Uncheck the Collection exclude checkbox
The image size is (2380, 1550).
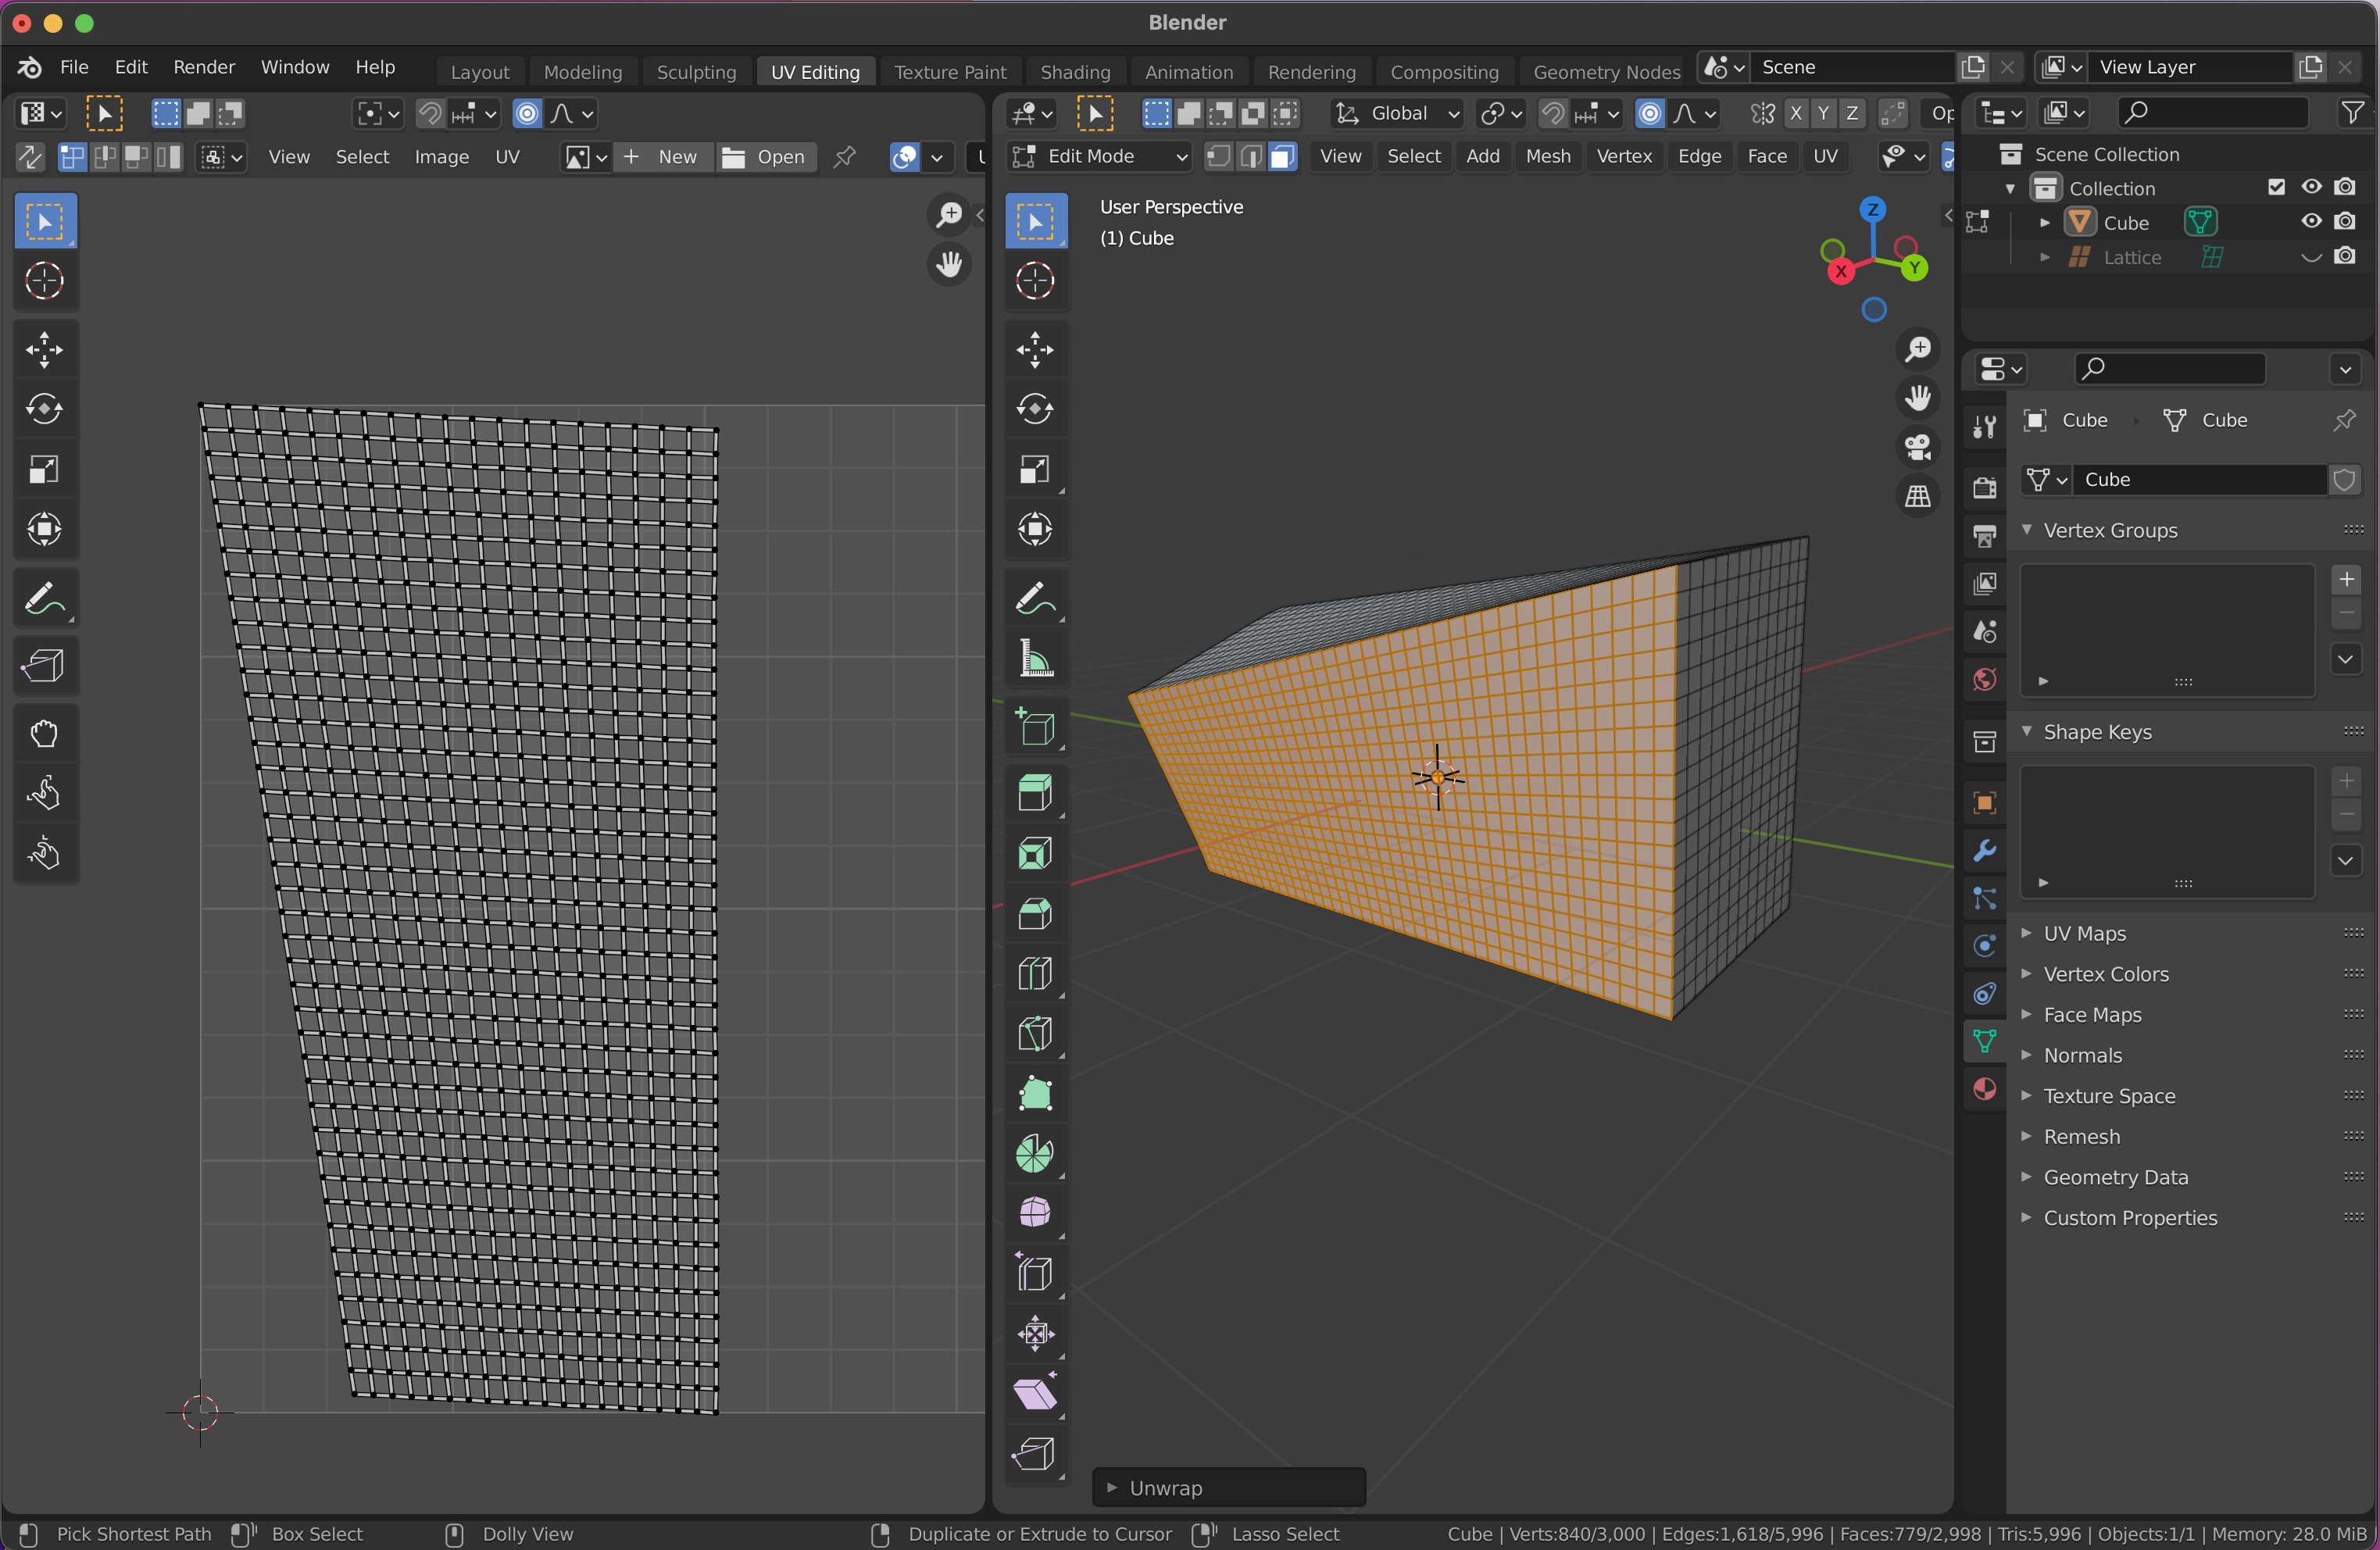(2276, 187)
